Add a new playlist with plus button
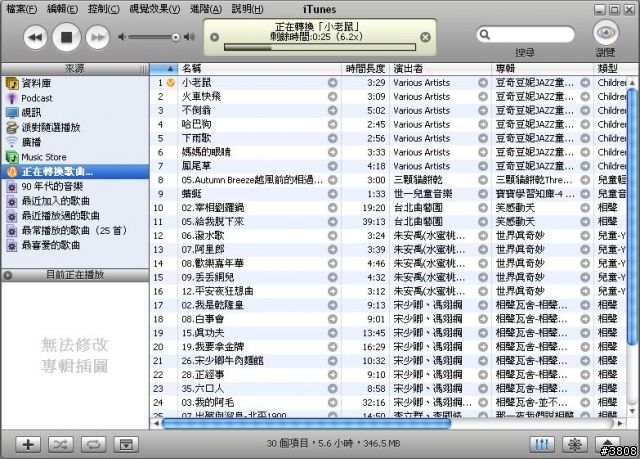 28,444
